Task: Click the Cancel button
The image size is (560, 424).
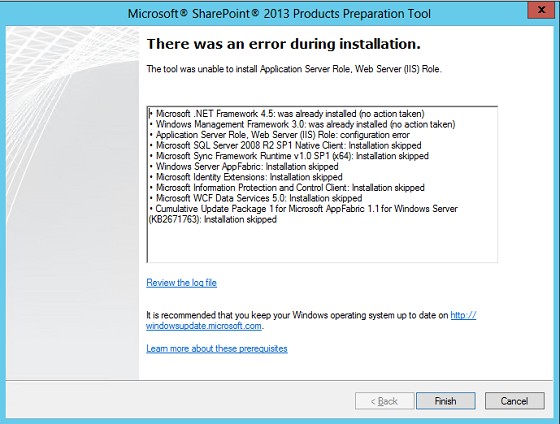Action: coord(514,401)
